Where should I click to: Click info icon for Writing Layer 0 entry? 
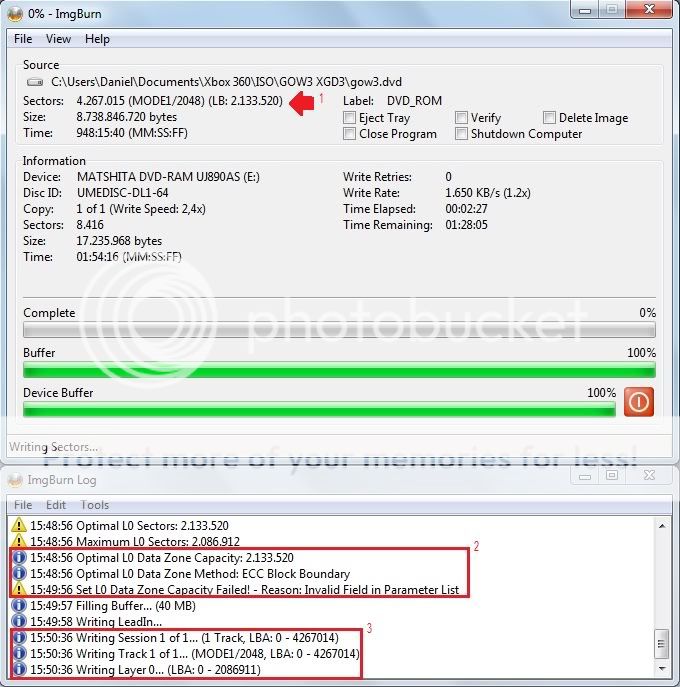[19, 669]
